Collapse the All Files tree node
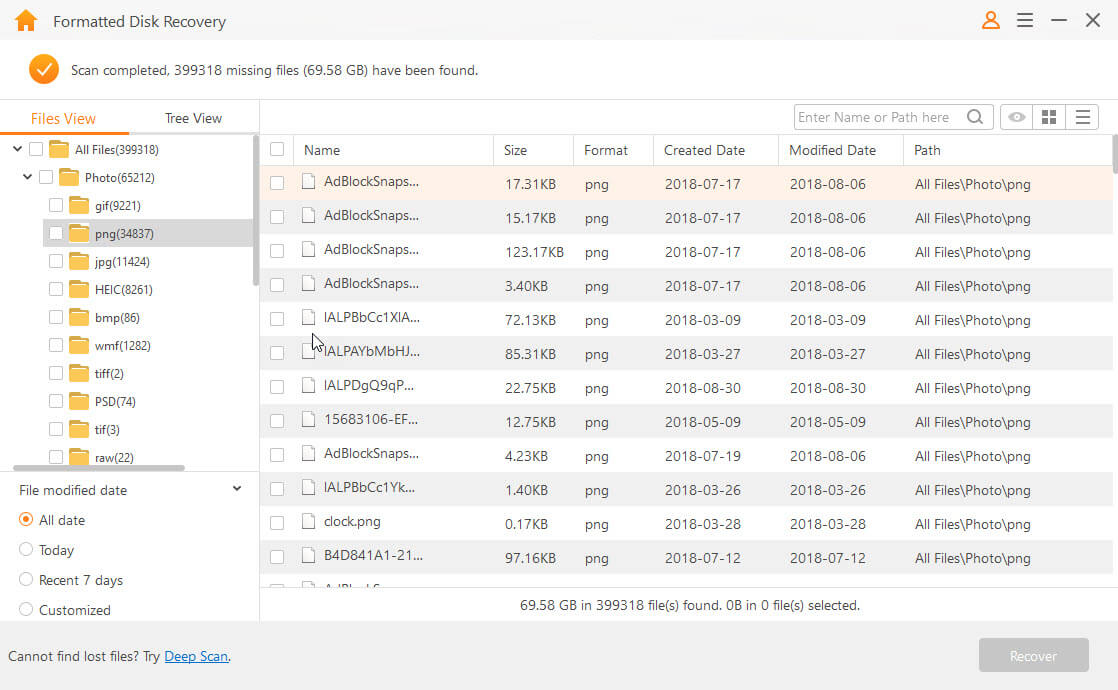Screen dimensions: 1118x690 17,148
